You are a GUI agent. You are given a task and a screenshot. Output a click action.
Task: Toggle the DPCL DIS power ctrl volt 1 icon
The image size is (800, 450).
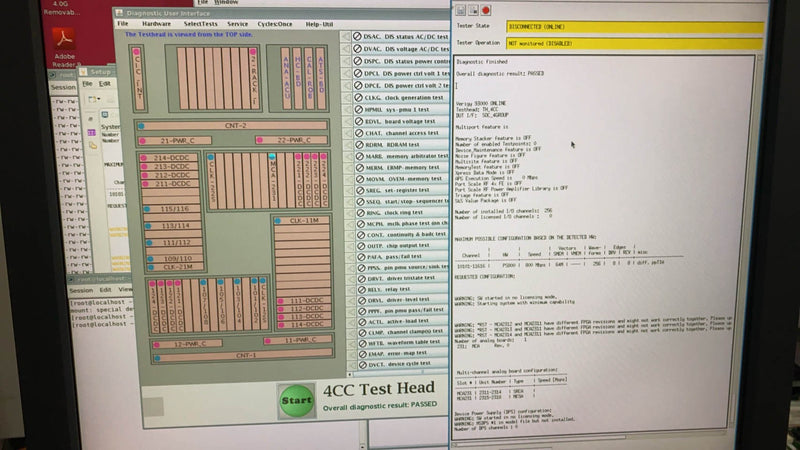tap(358, 73)
